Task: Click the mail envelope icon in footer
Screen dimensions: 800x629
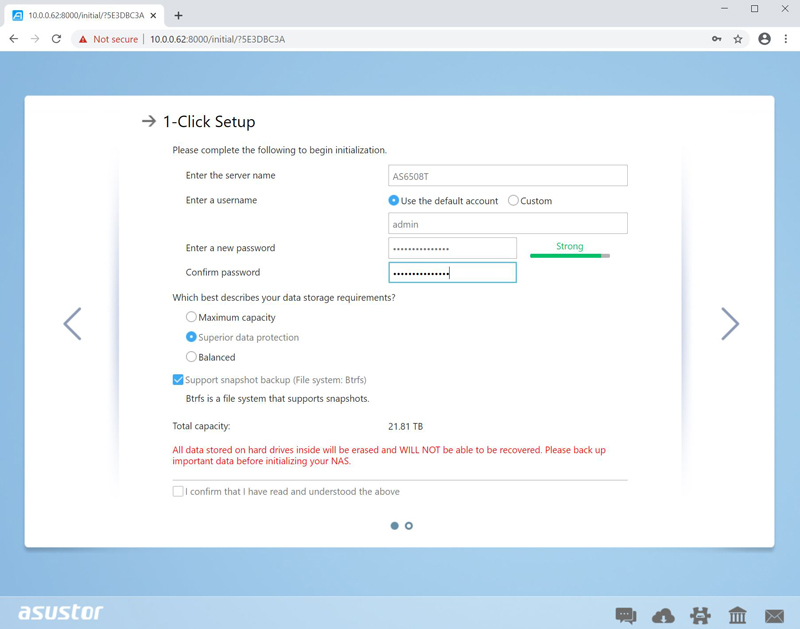Action: pos(774,616)
